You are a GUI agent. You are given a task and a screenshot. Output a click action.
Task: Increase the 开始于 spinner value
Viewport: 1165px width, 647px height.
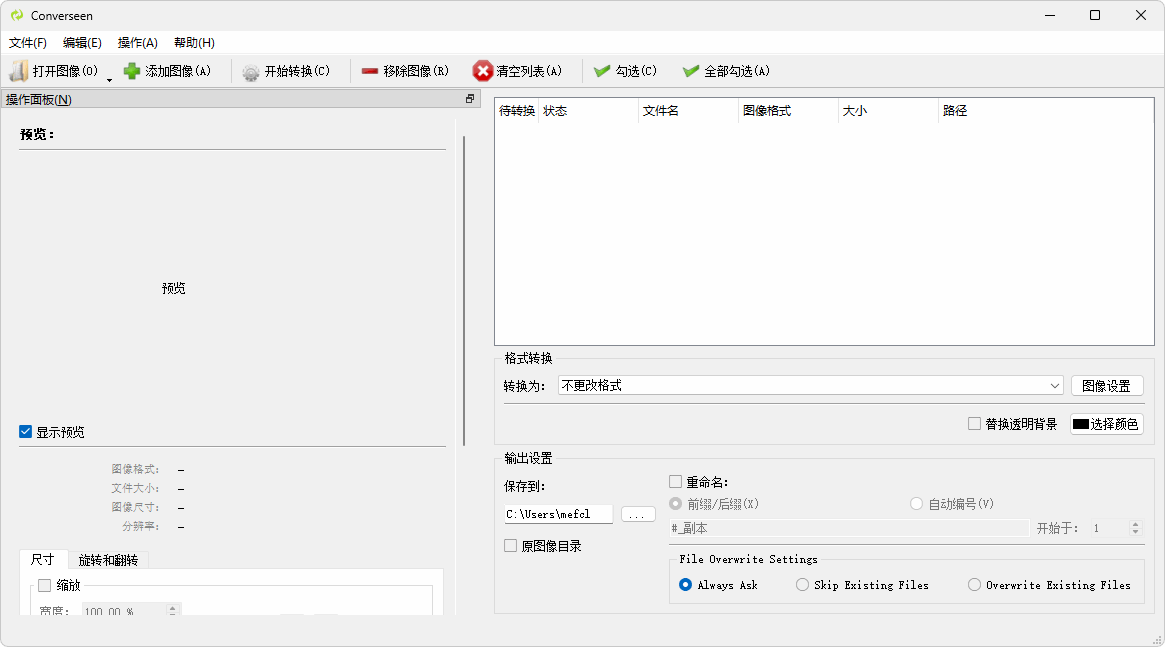point(1135,524)
